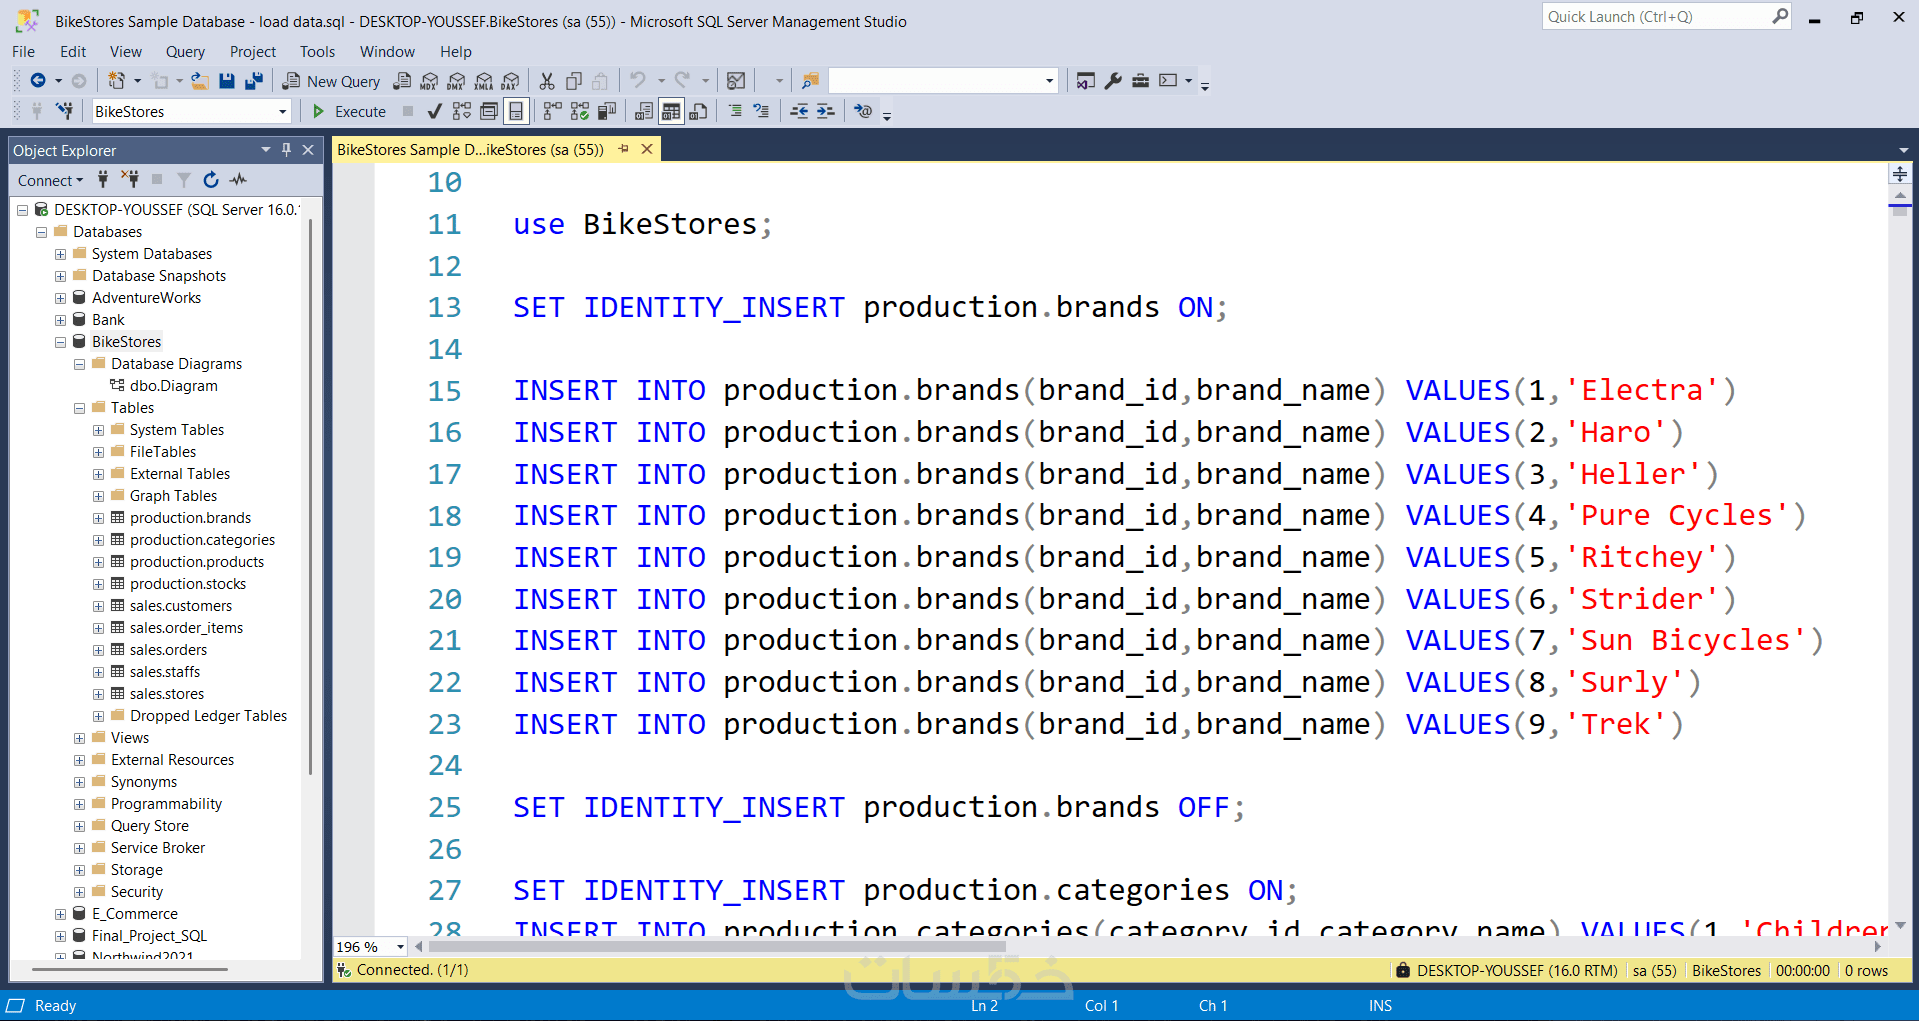
Task: Toggle the query tab pin
Action: point(624,149)
